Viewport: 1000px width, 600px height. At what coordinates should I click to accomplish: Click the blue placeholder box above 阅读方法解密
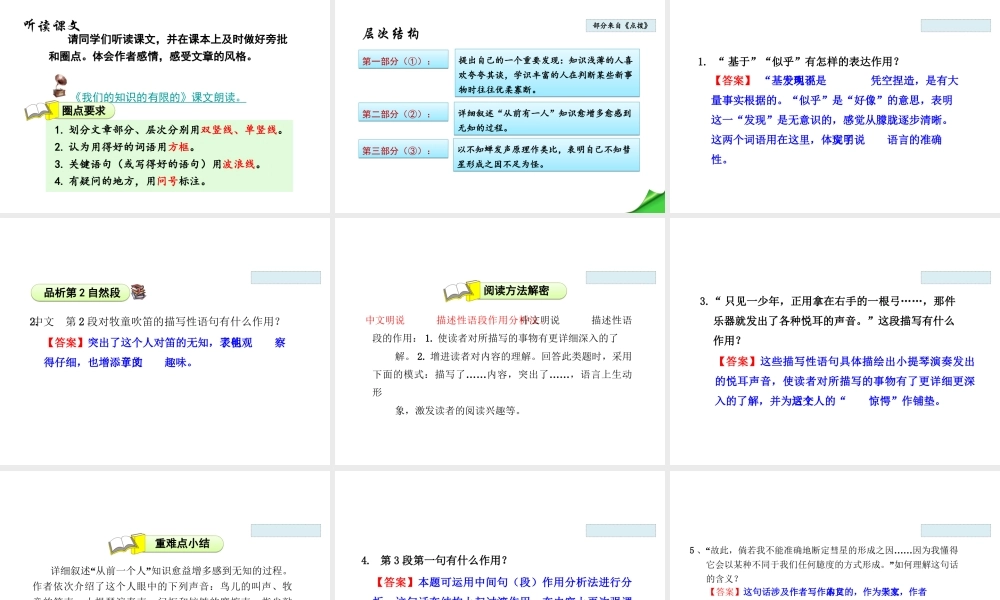click(621, 277)
